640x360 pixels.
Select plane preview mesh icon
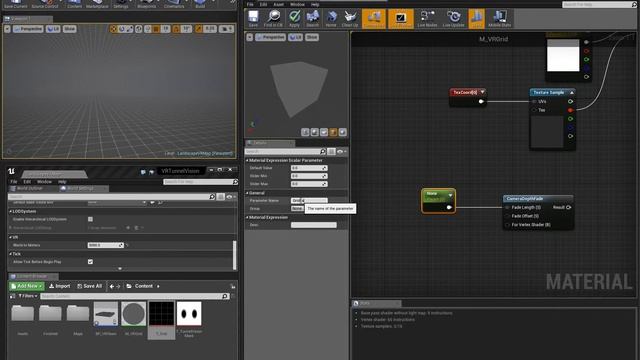click(324, 132)
